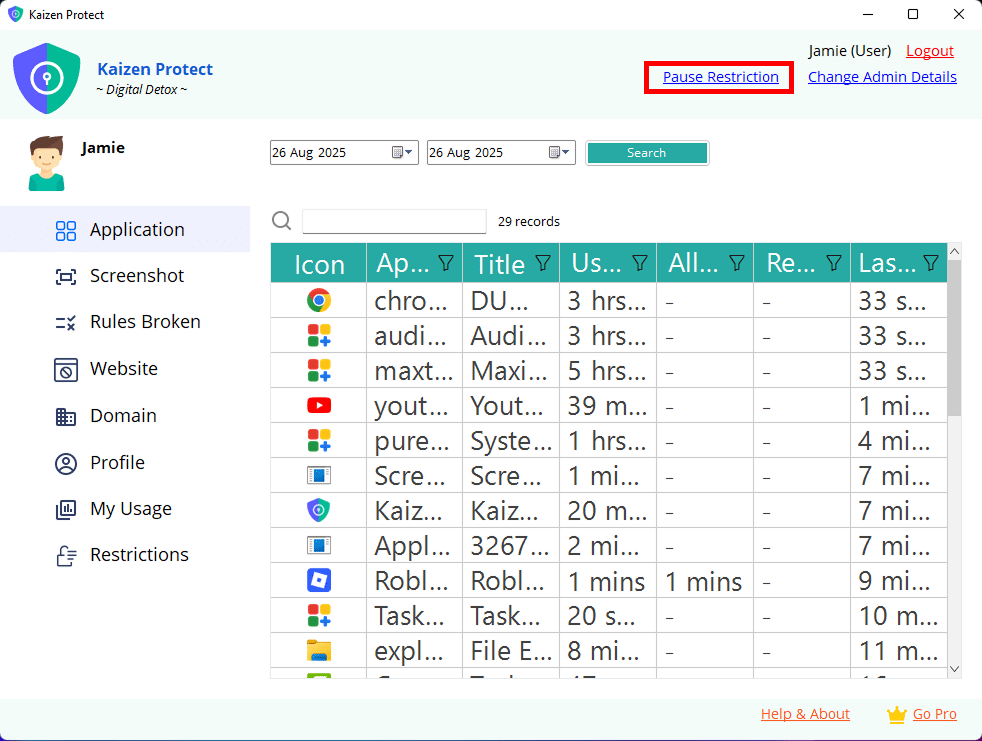Click the Pause Restriction link
The width and height of the screenshot is (982, 741).
coord(720,77)
